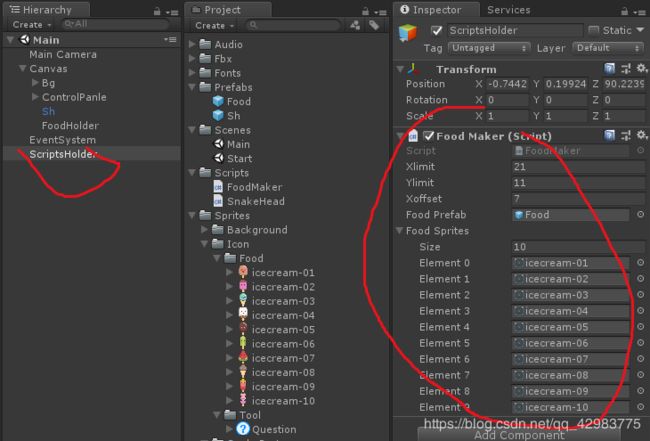650x441 pixels.
Task: Disable the Food Maker script checkbox
Action: click(429, 136)
